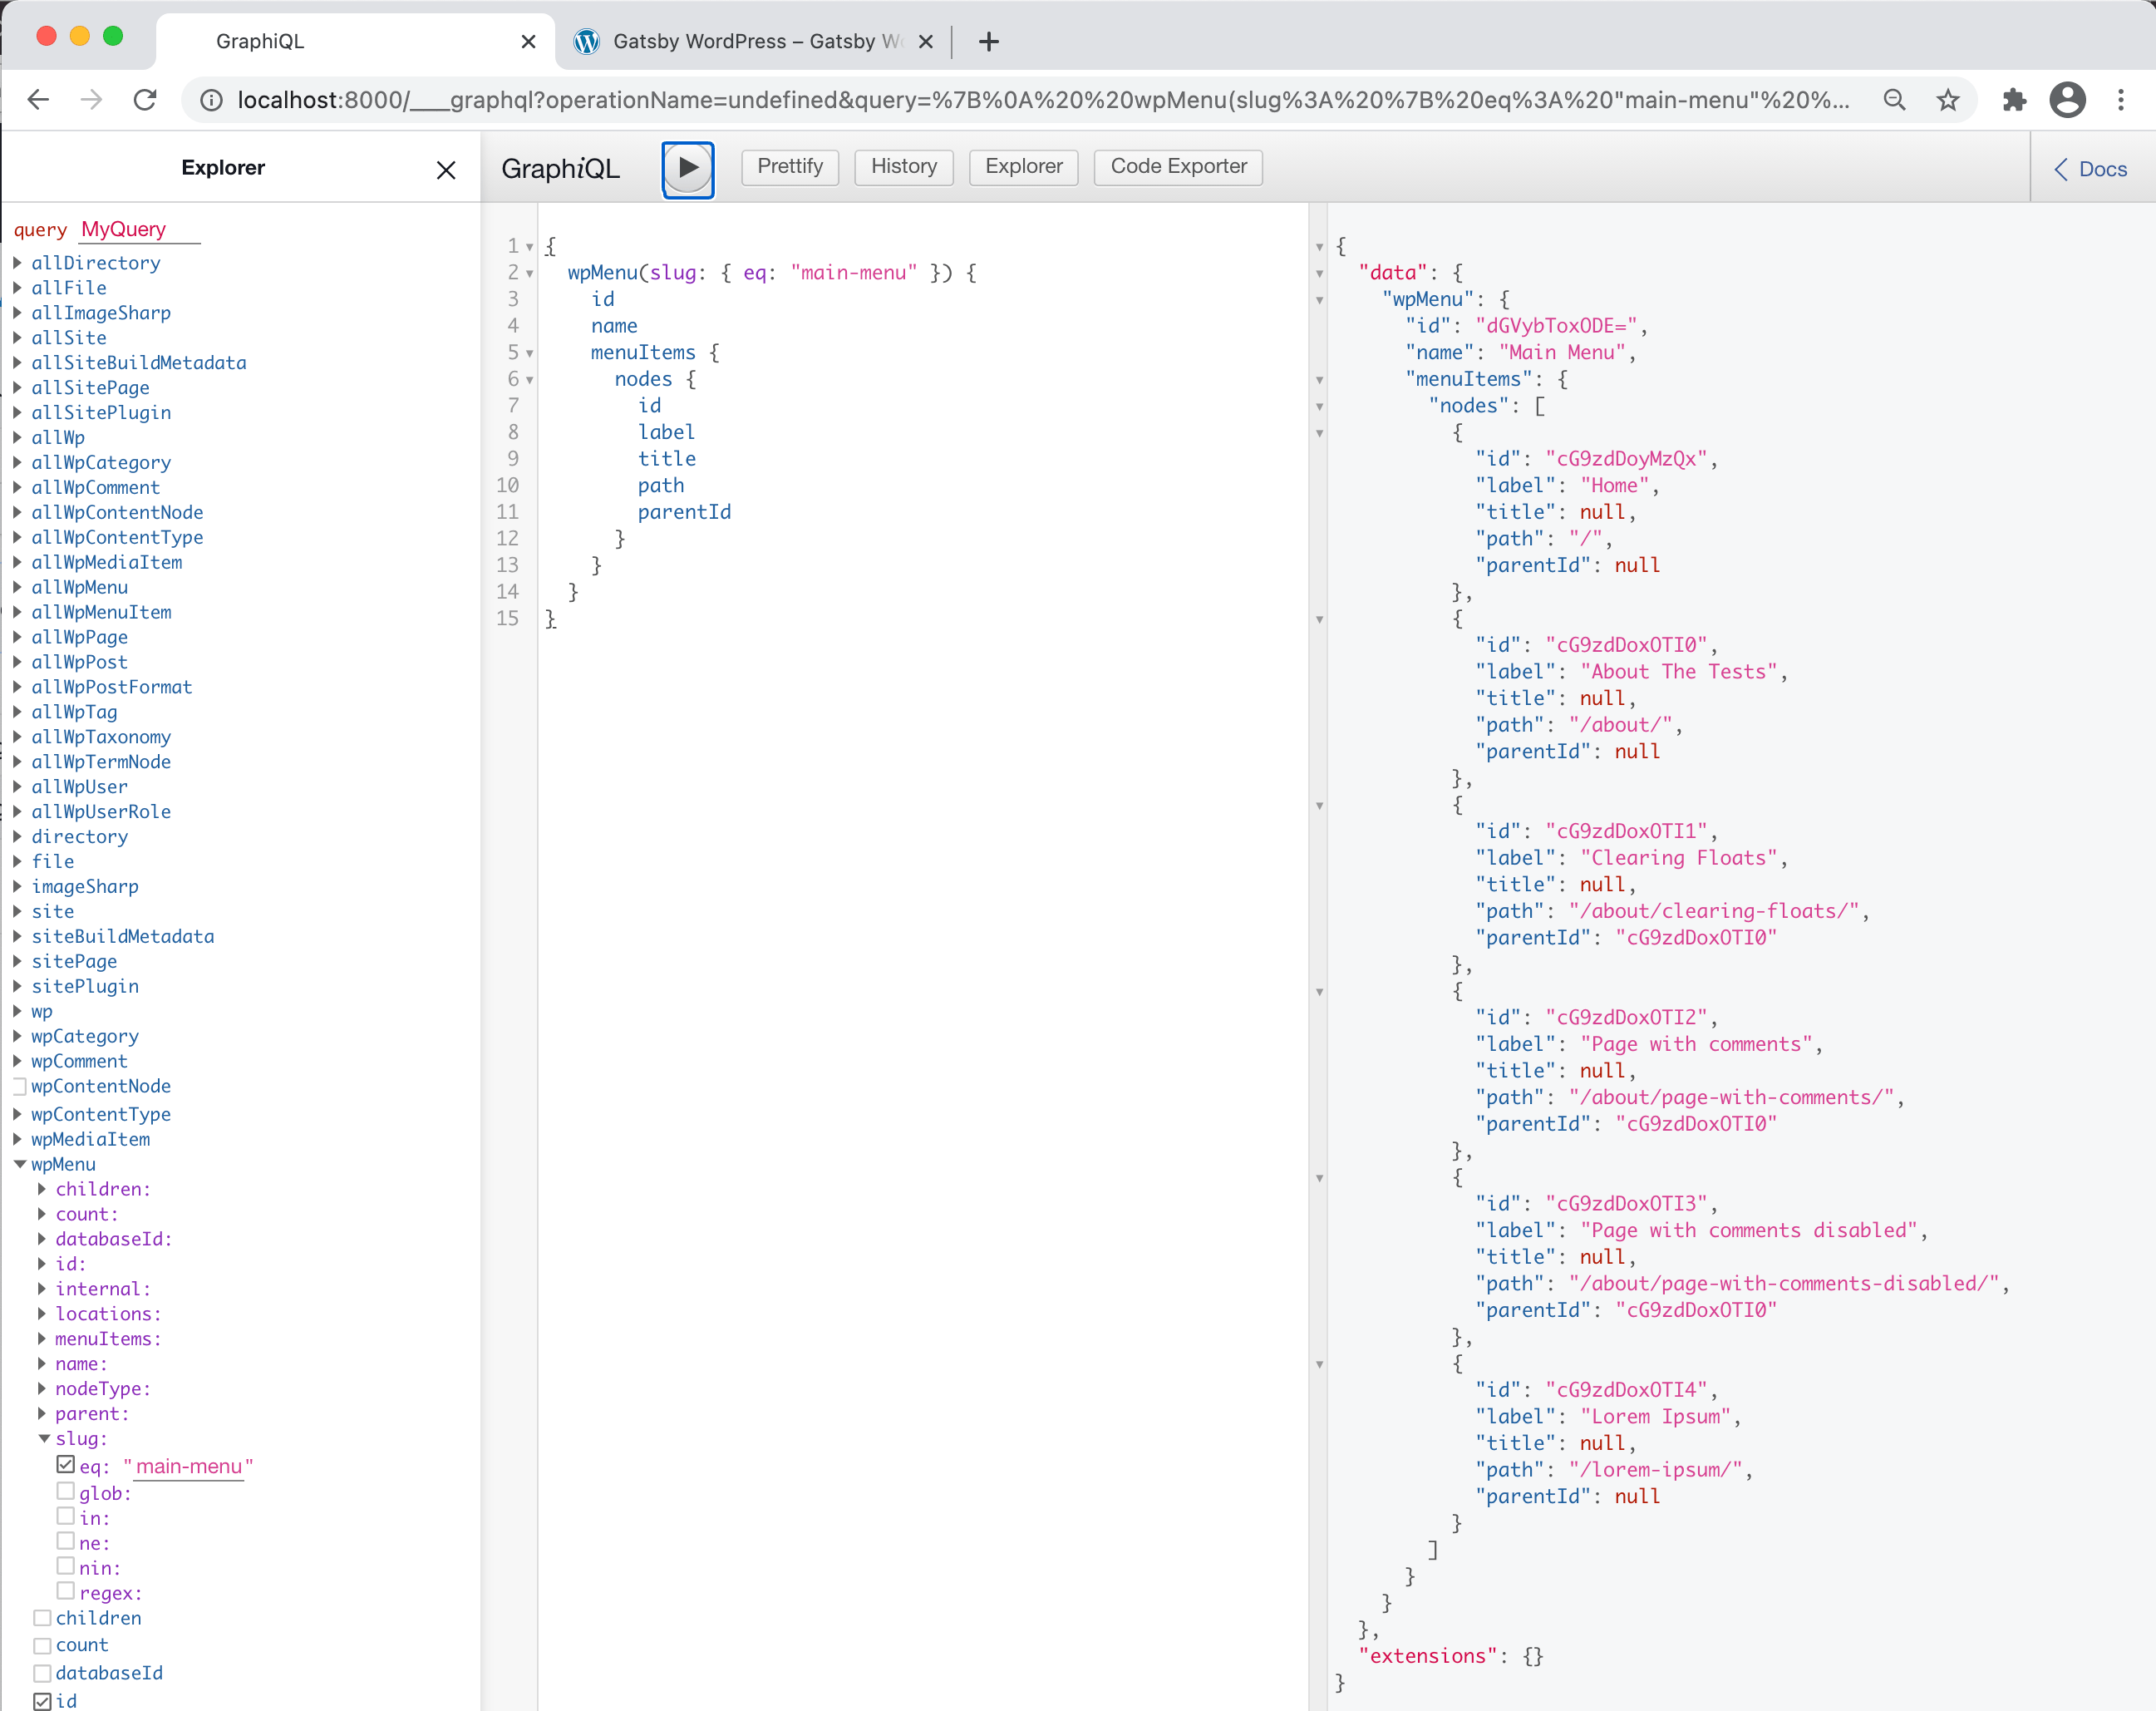Click the allWpTaxonomy tree item
Image resolution: width=2156 pixels, height=1711 pixels.
coord(100,737)
